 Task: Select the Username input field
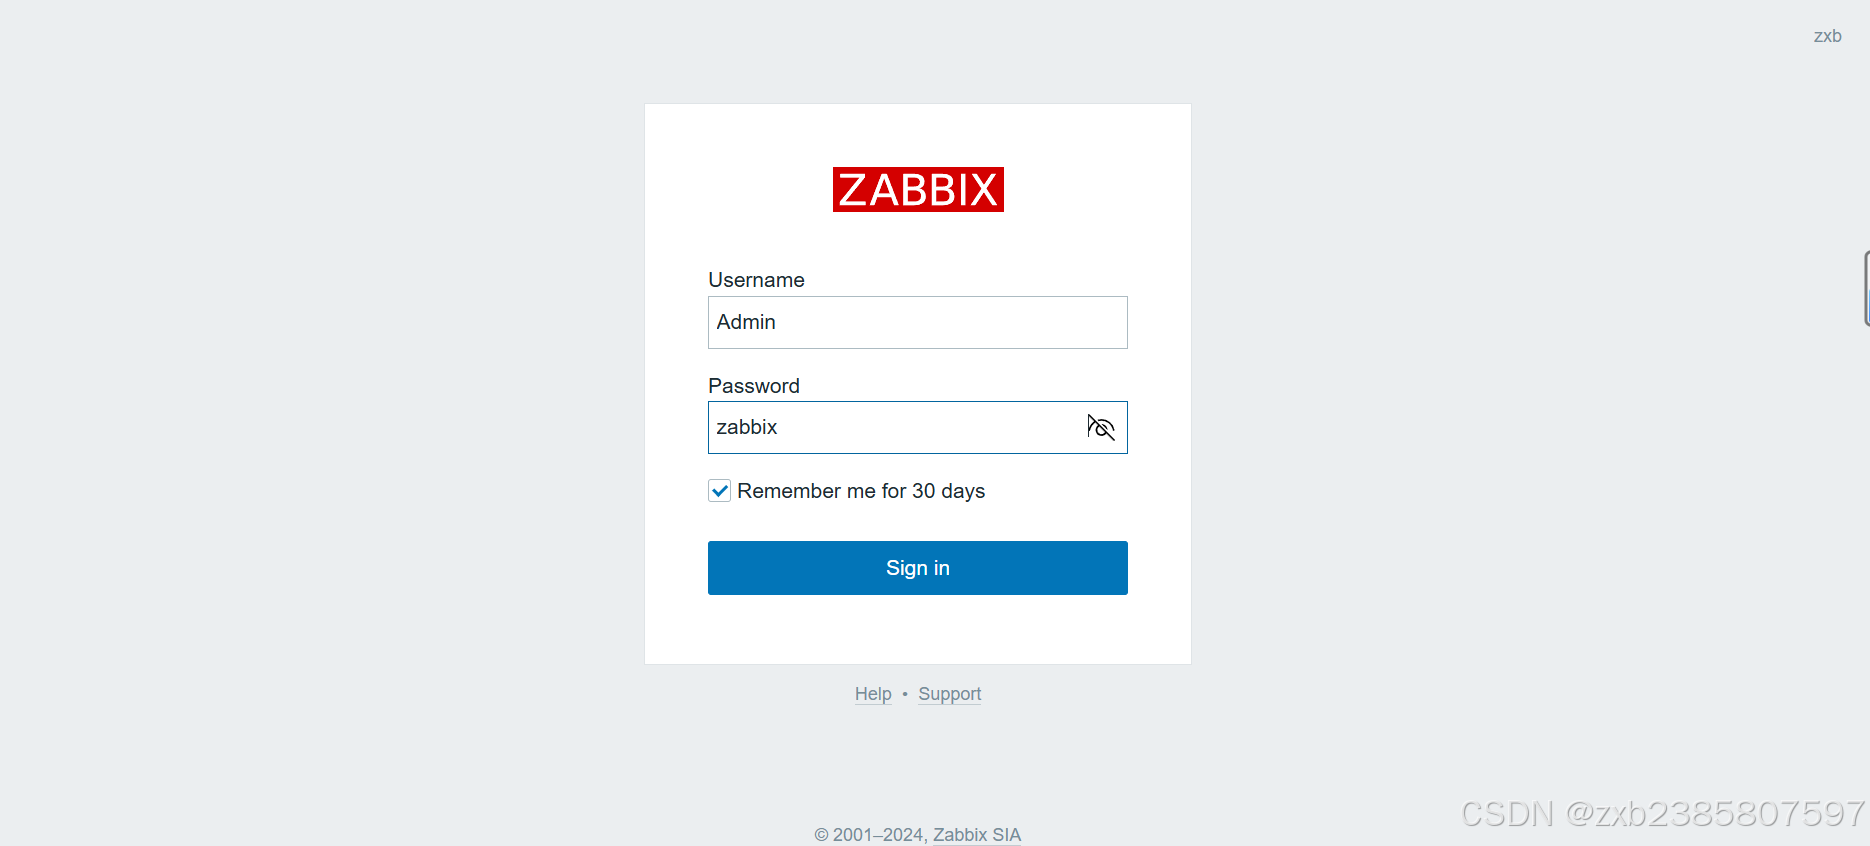917,322
